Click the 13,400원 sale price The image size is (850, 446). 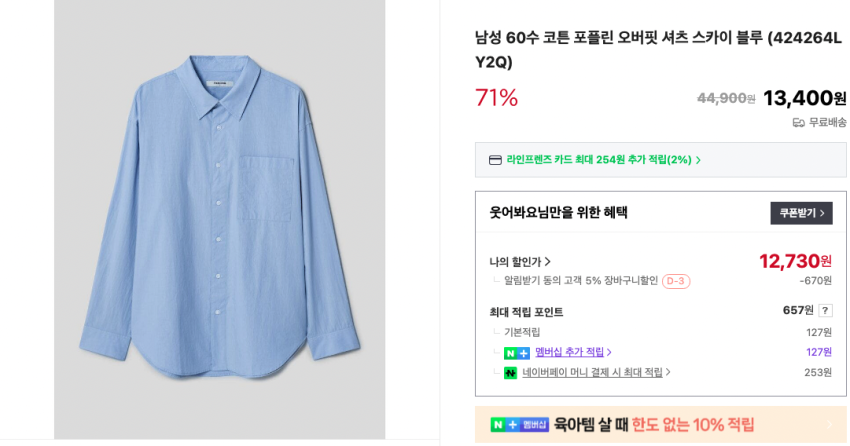(x=803, y=98)
